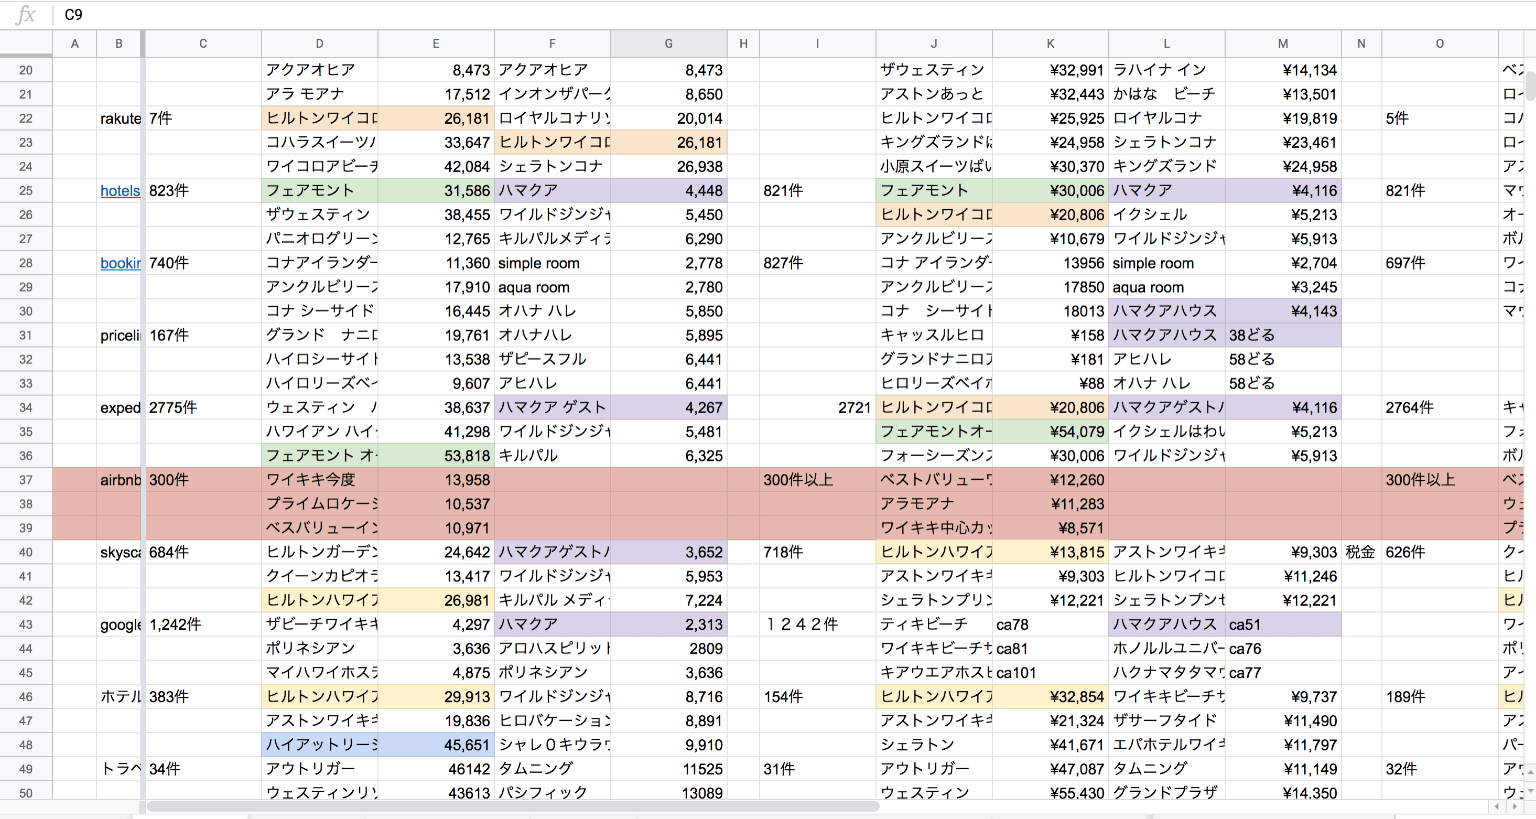1536x819 pixels.
Task: Select the cell containing 823件
Action: (203, 191)
